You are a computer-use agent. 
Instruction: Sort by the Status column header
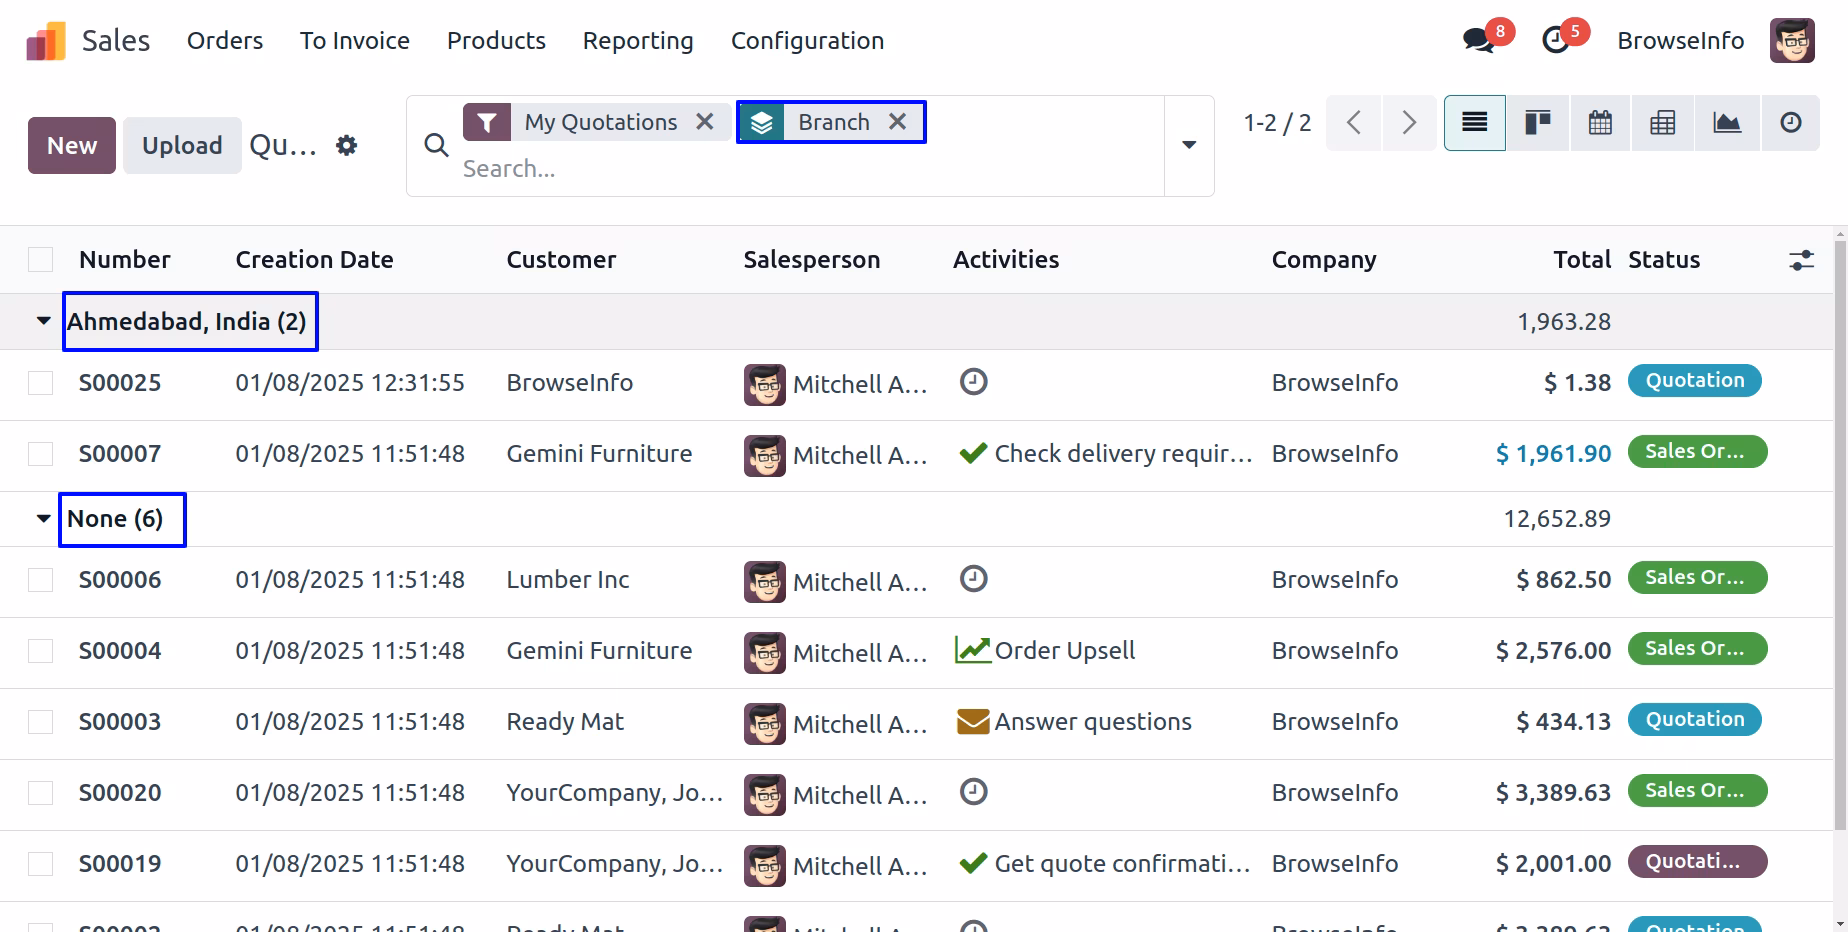click(x=1664, y=260)
